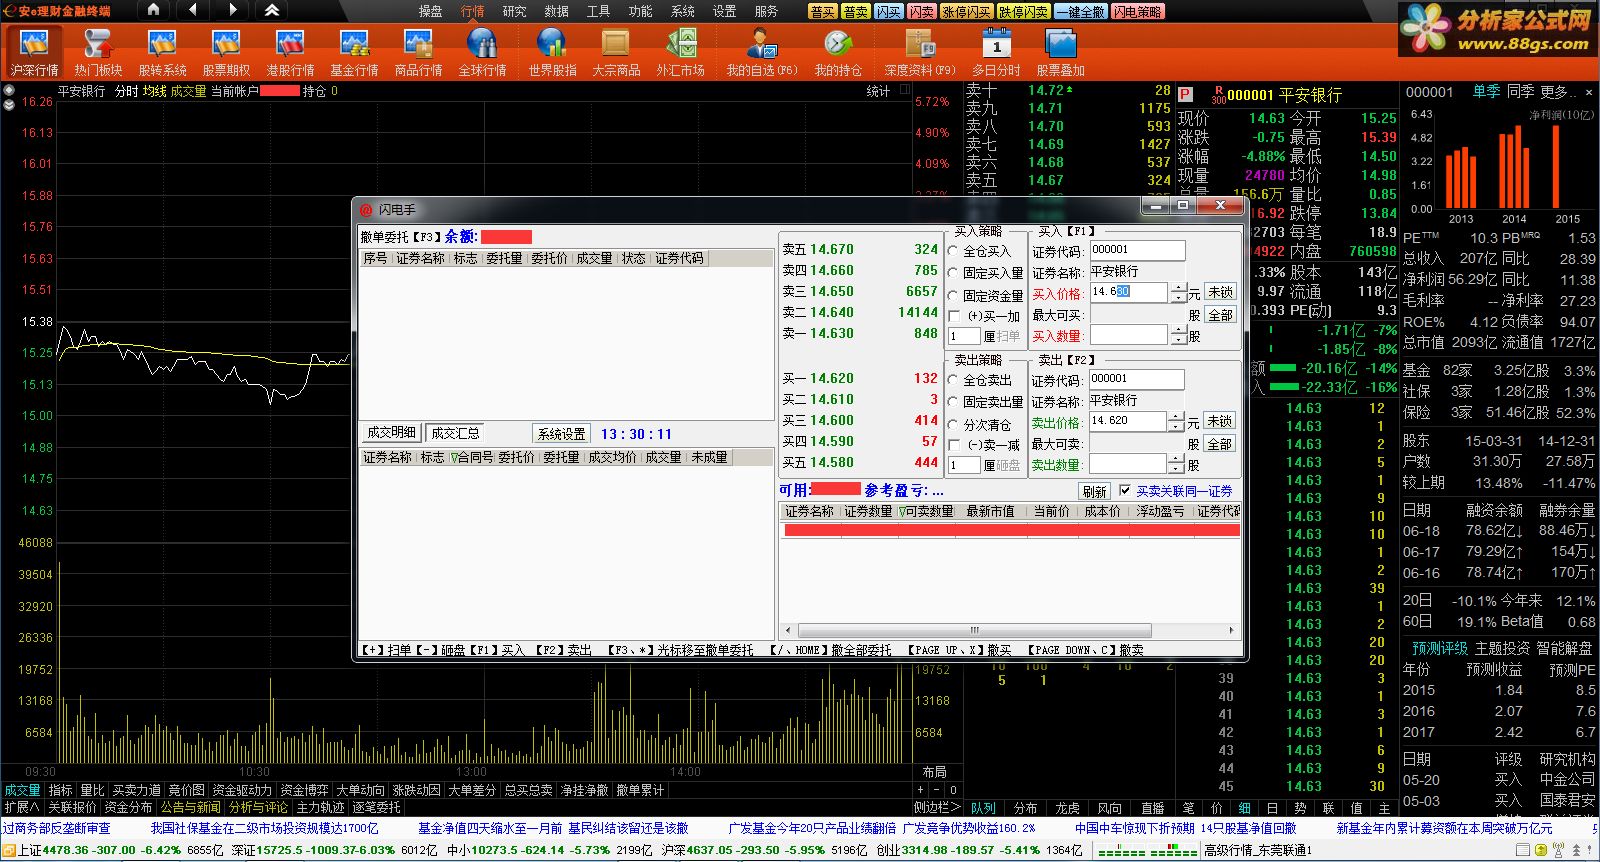Click the 涨停闪买 shortcut
Screen dimensions: 1600x862
point(966,12)
